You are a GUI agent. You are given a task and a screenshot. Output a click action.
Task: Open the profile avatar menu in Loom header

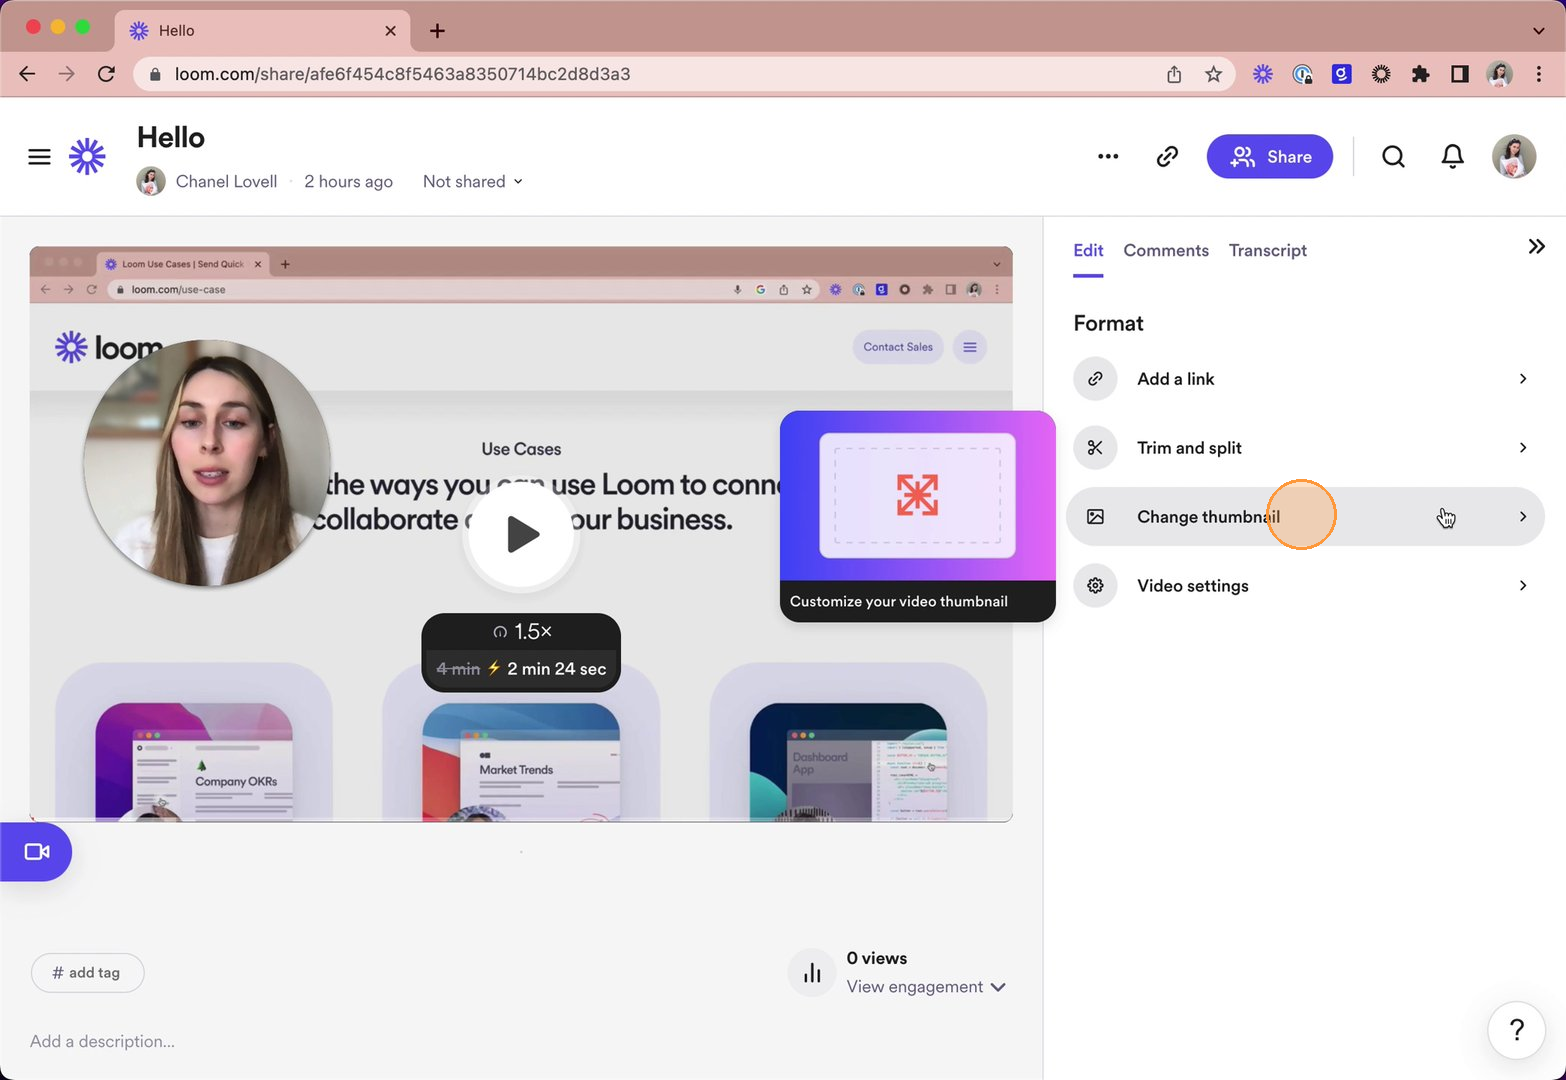click(x=1514, y=156)
